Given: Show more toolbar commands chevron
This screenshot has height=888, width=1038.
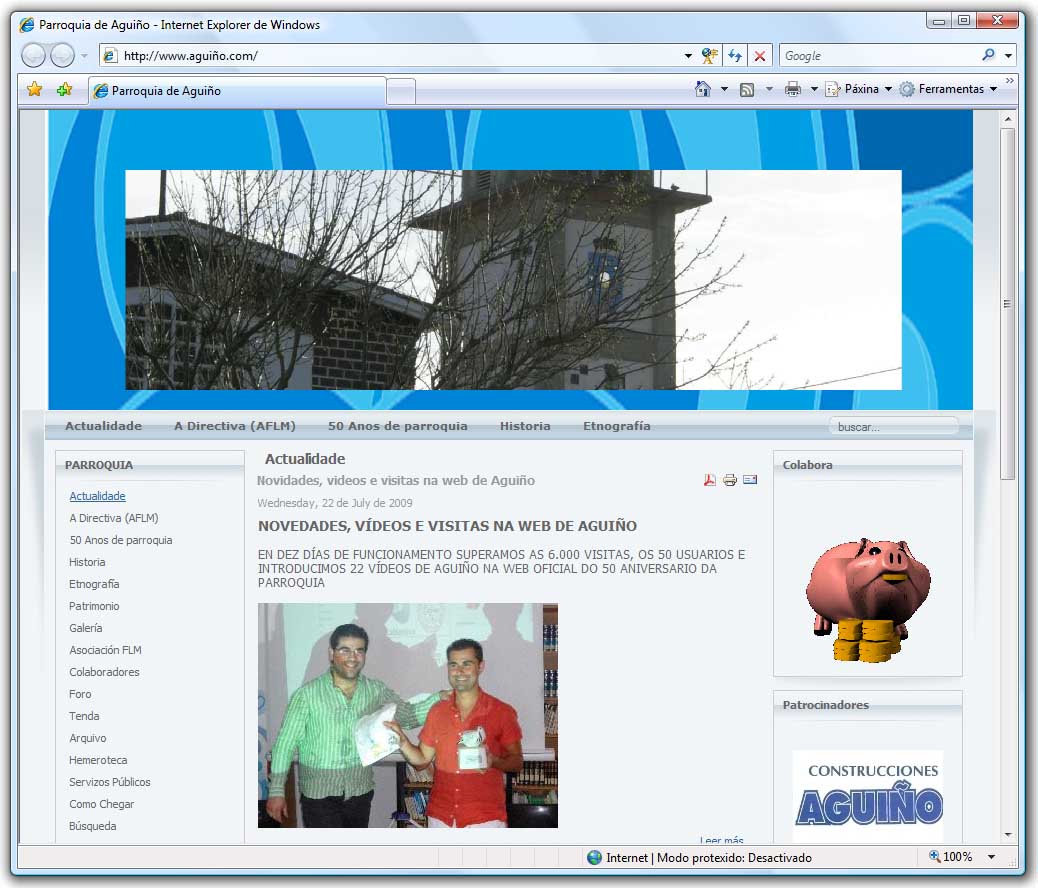Looking at the screenshot, I should (x=1010, y=80).
